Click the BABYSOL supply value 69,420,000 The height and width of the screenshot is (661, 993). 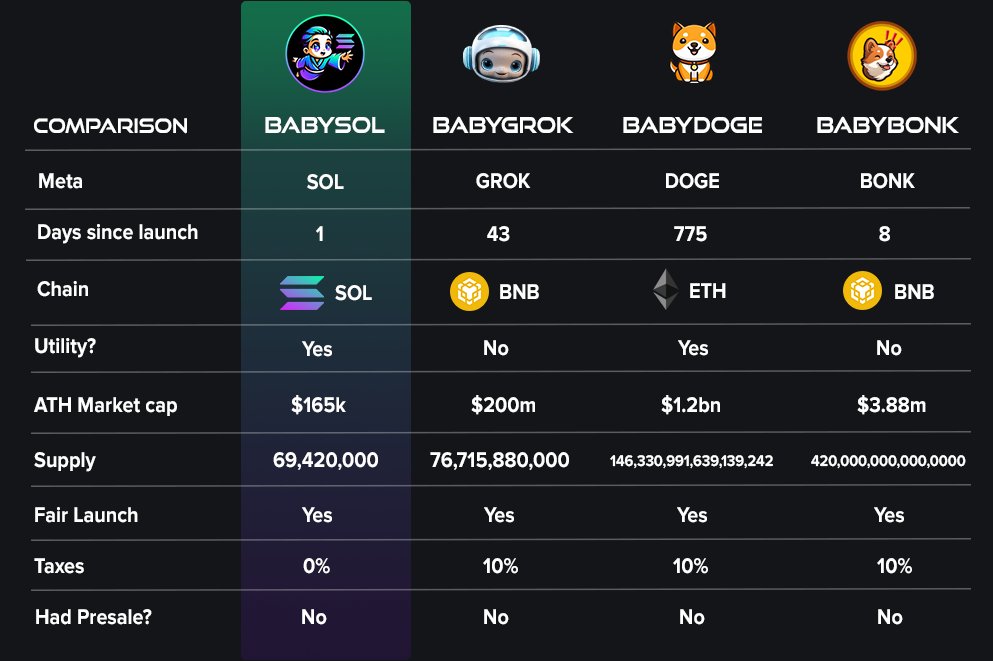[x=326, y=460]
